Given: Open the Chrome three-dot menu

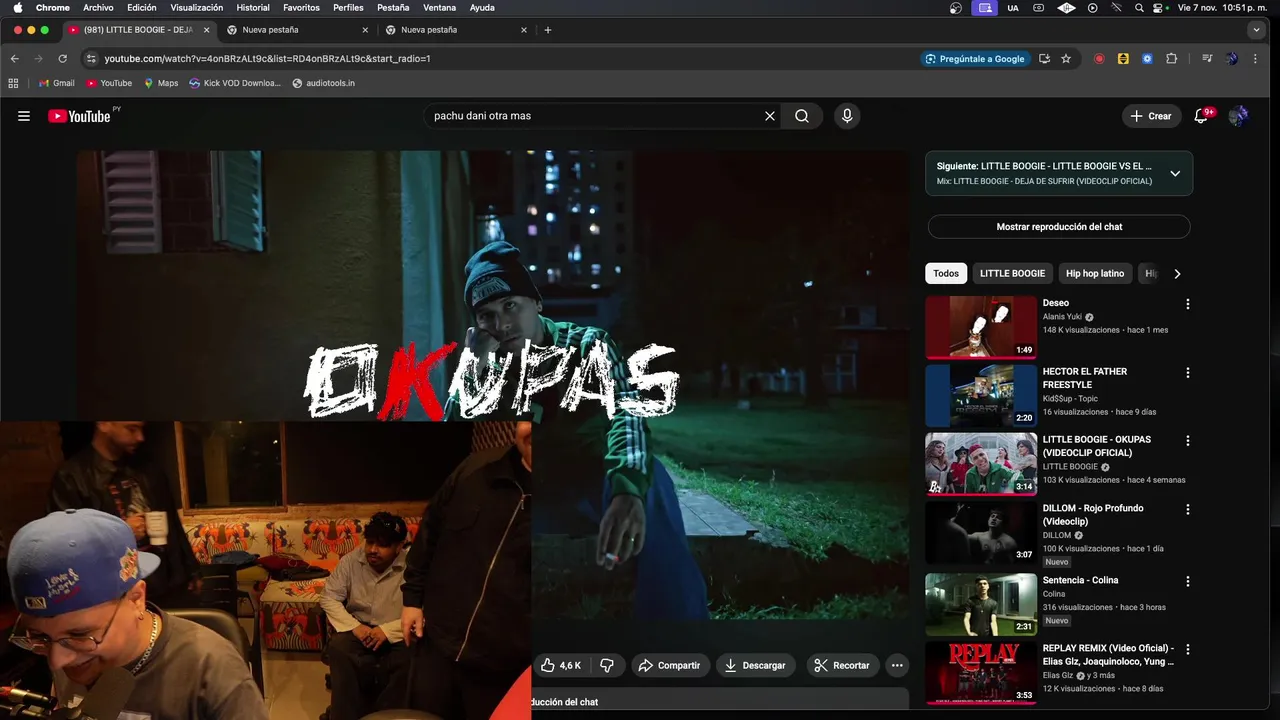Looking at the screenshot, I should click(1255, 59).
